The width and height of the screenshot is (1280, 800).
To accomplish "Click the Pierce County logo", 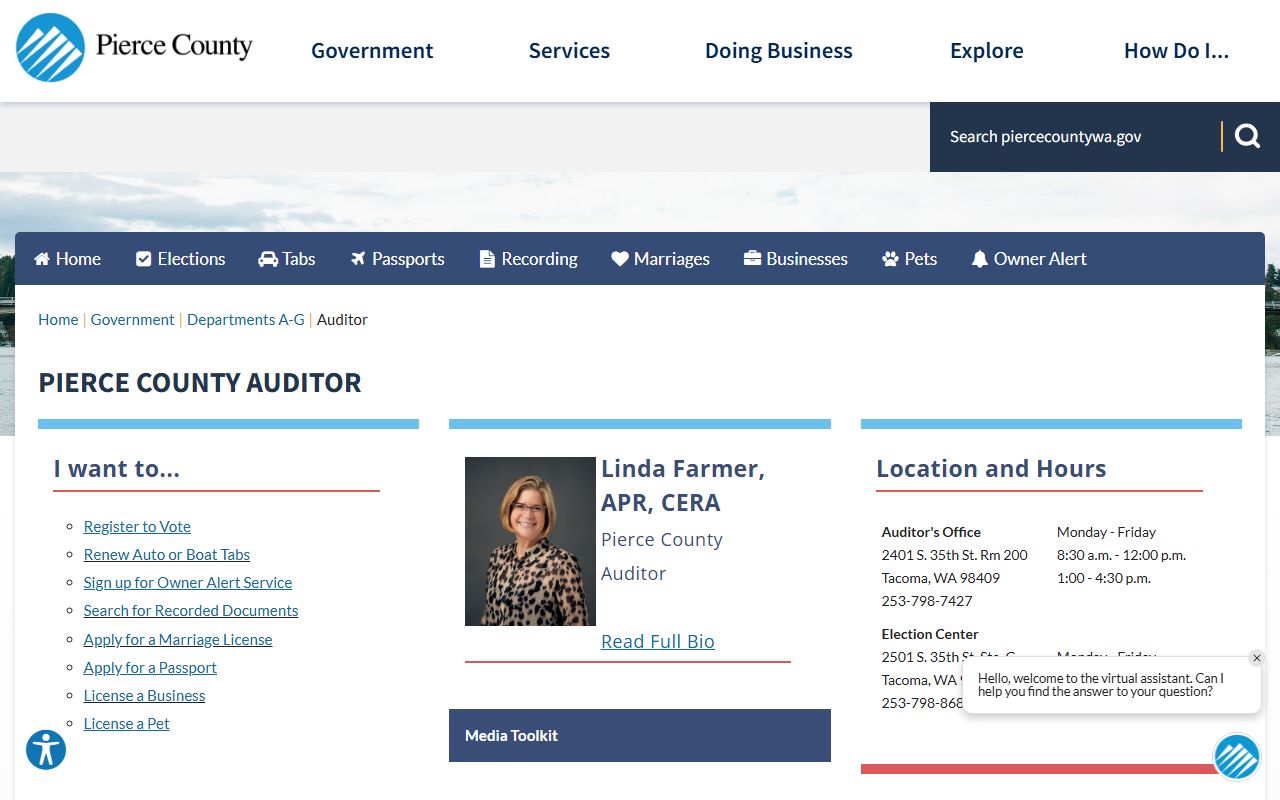I will (x=134, y=47).
